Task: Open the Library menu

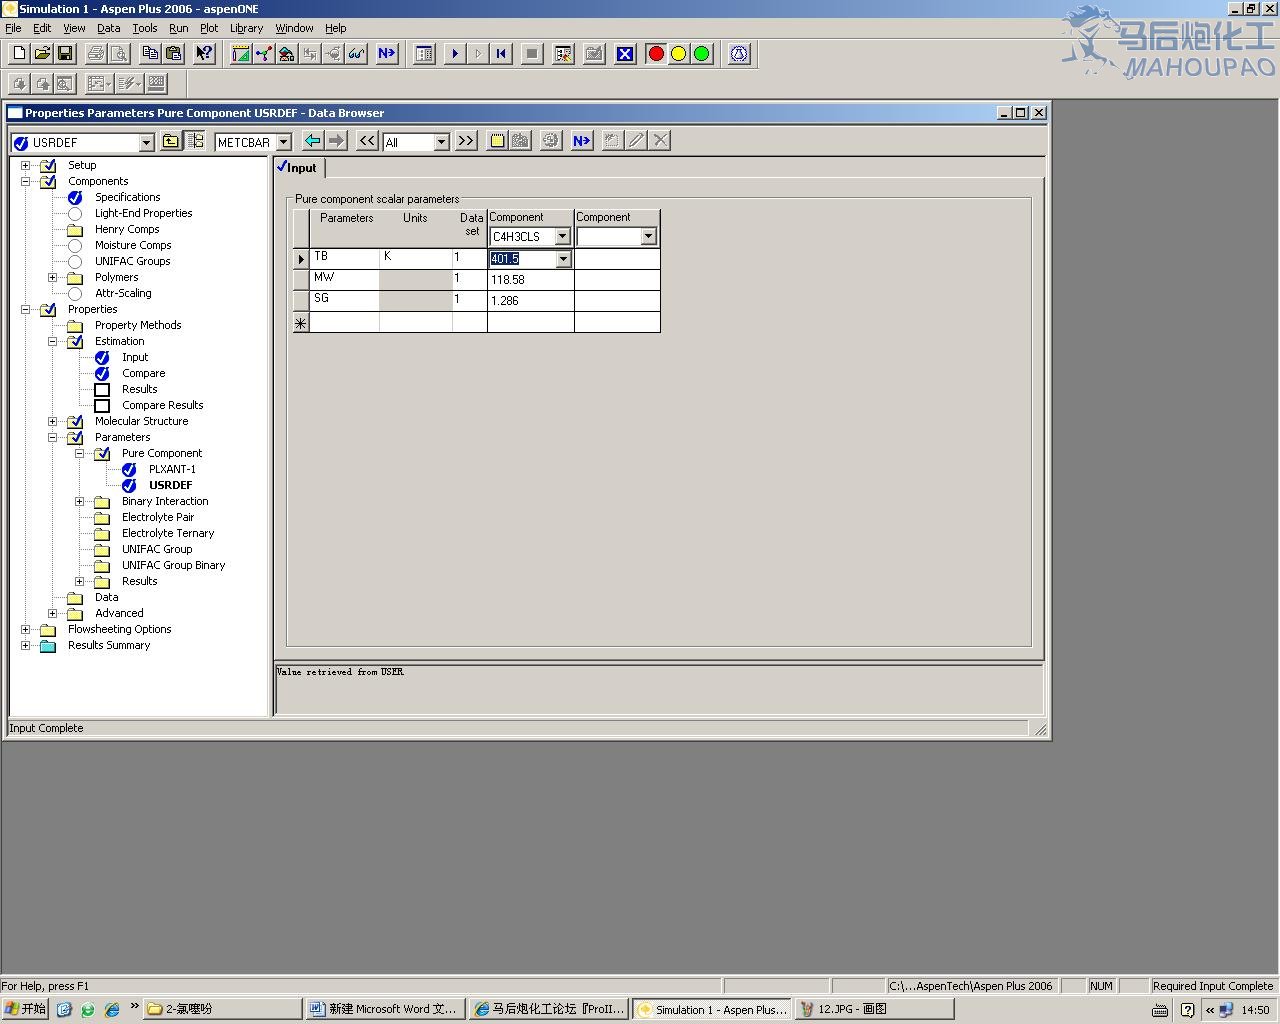Action: (x=246, y=28)
